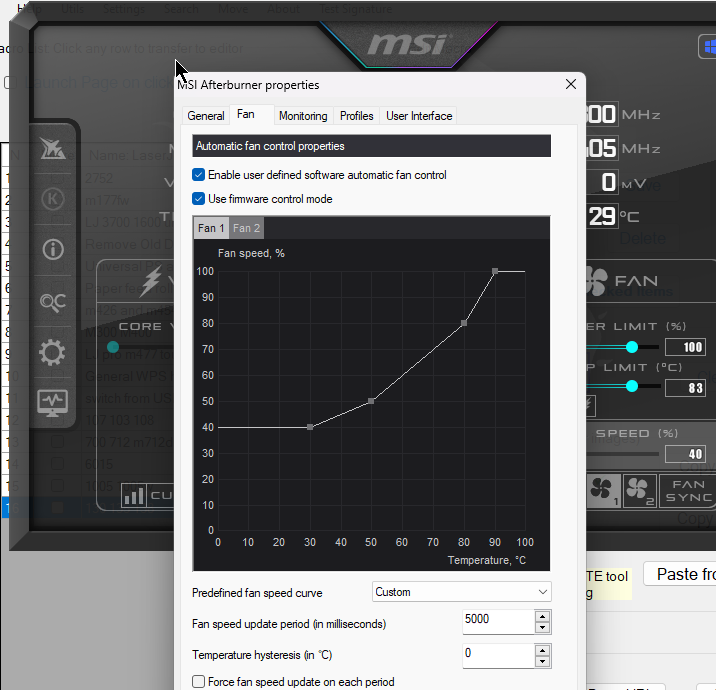This screenshot has height=690, width=716.
Task: Decrease fan speed update period value
Action: coord(542,627)
